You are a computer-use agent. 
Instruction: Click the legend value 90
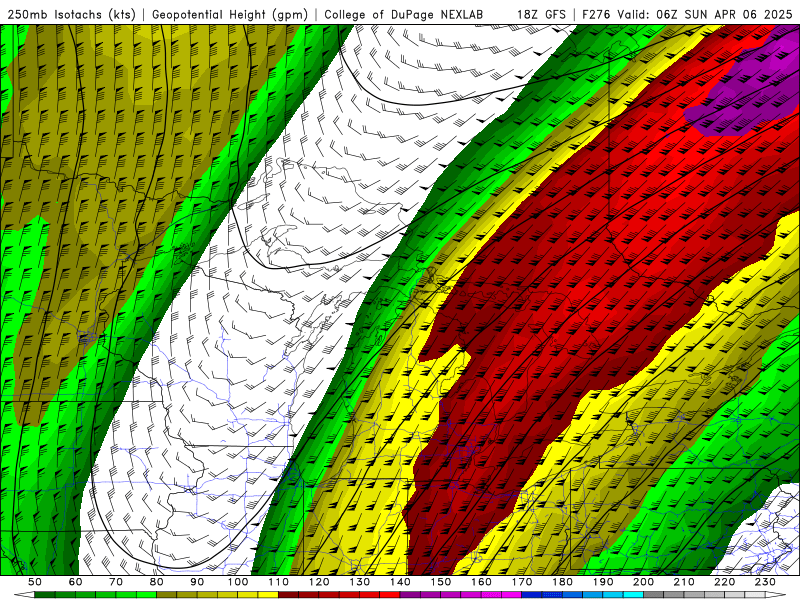pos(197,582)
